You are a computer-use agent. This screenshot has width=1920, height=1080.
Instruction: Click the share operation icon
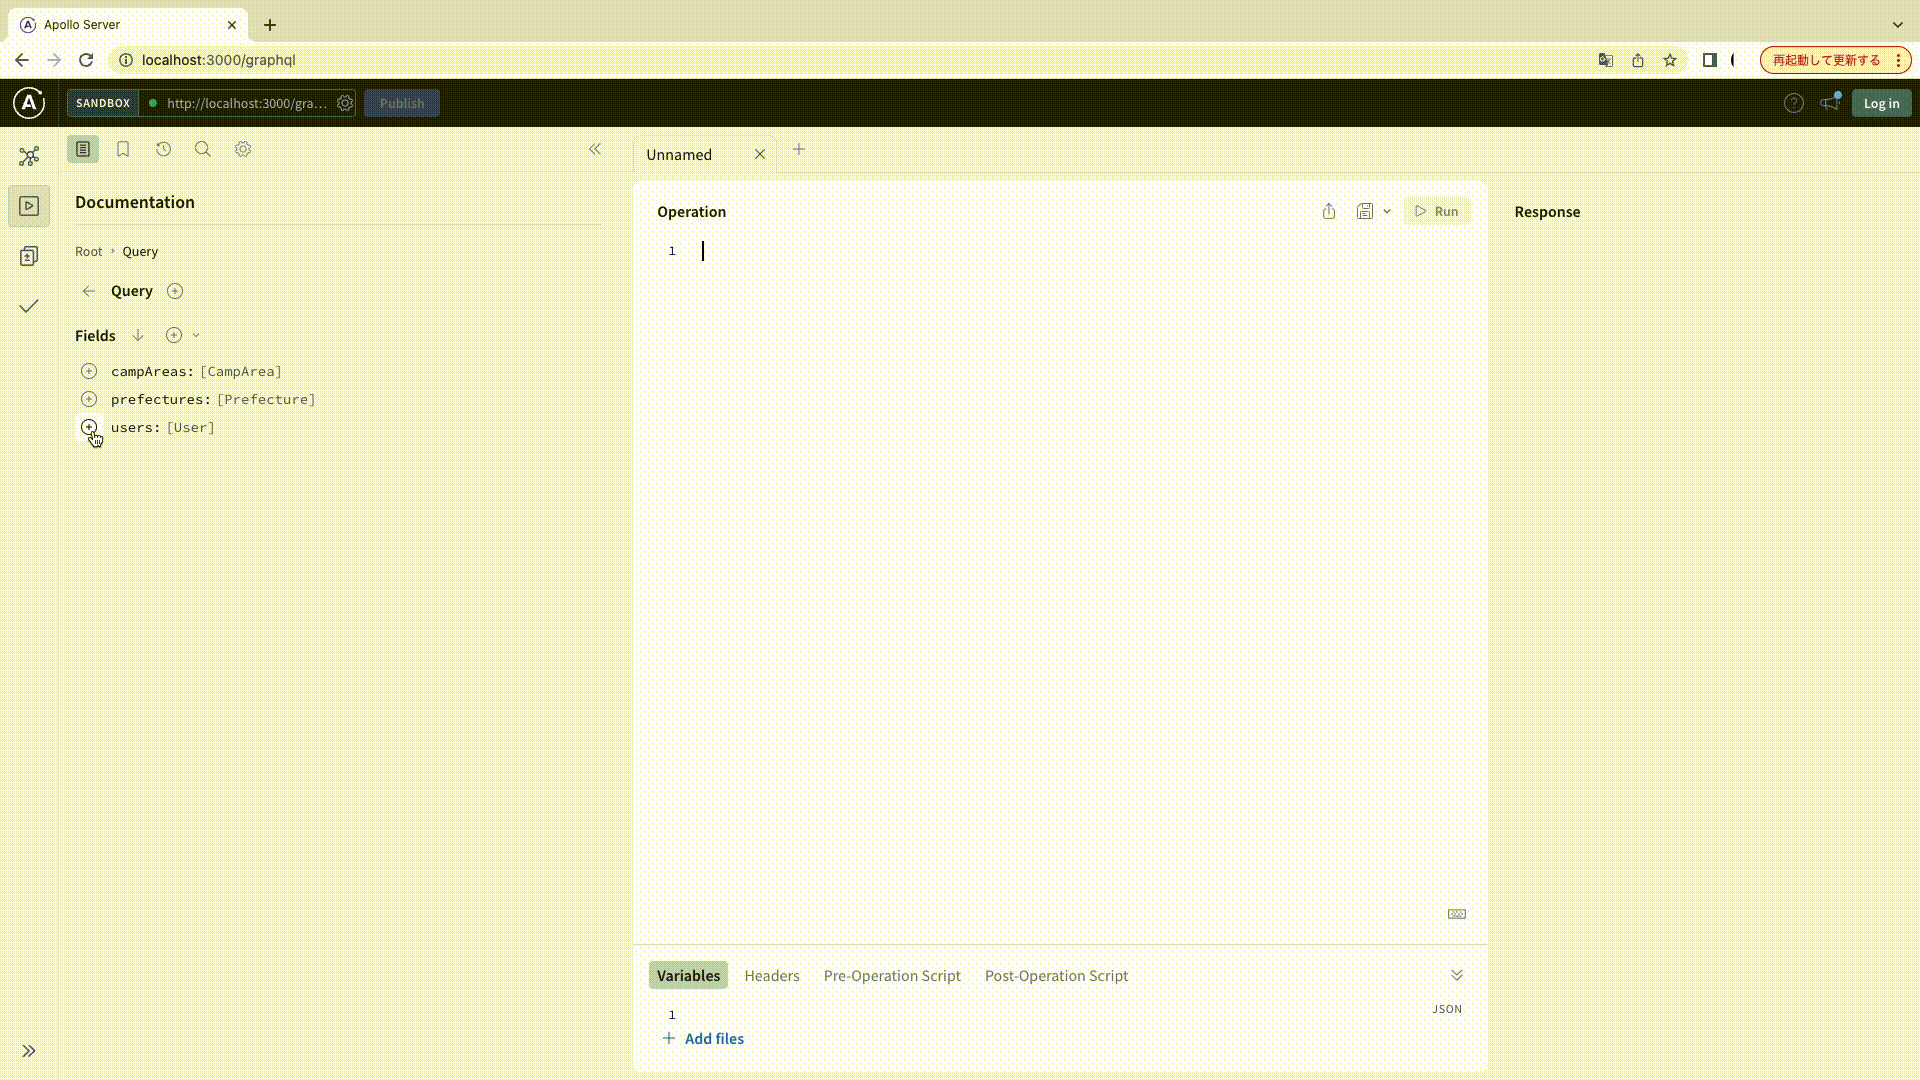coord(1329,211)
